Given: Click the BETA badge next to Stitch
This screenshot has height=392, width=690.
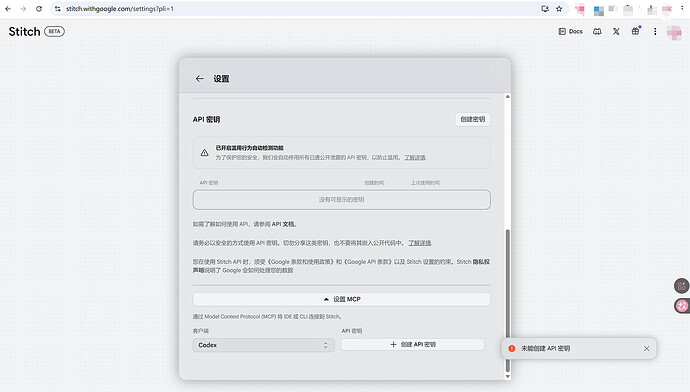Looking at the screenshot, I should pyautogui.click(x=54, y=31).
